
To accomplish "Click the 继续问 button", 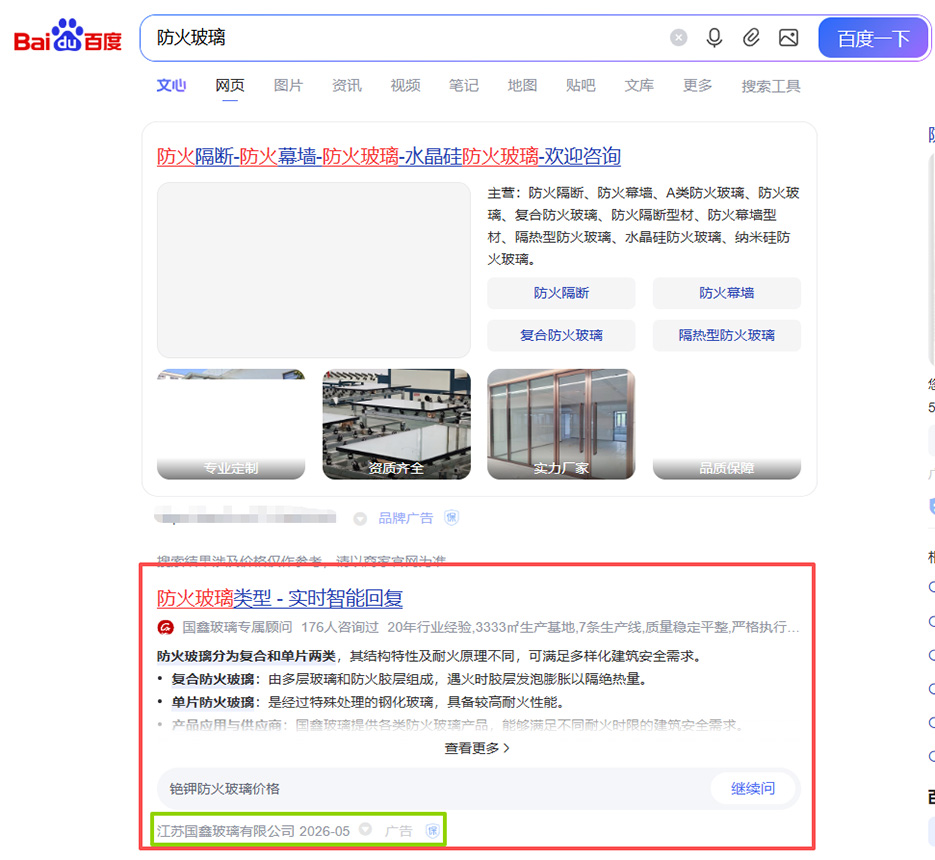I will [753, 789].
